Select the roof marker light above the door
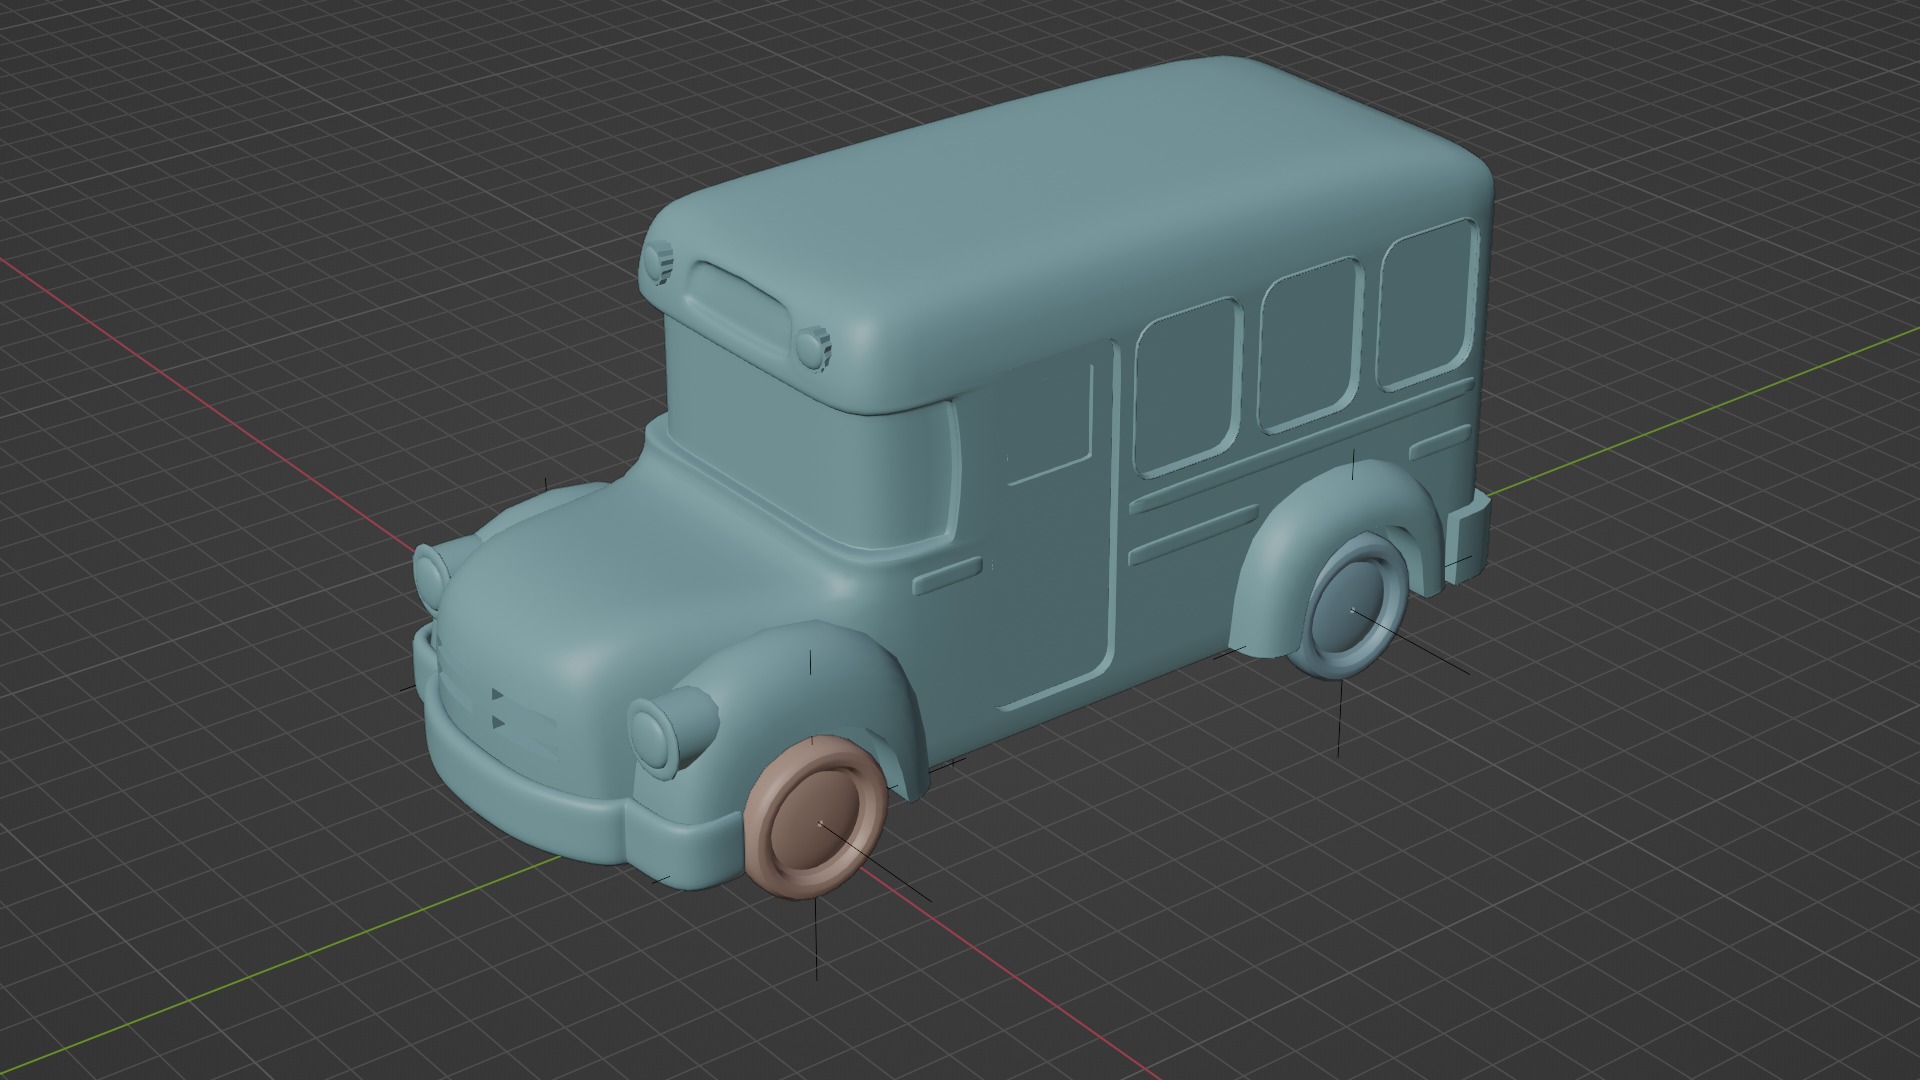This screenshot has width=1920, height=1080. click(x=814, y=348)
